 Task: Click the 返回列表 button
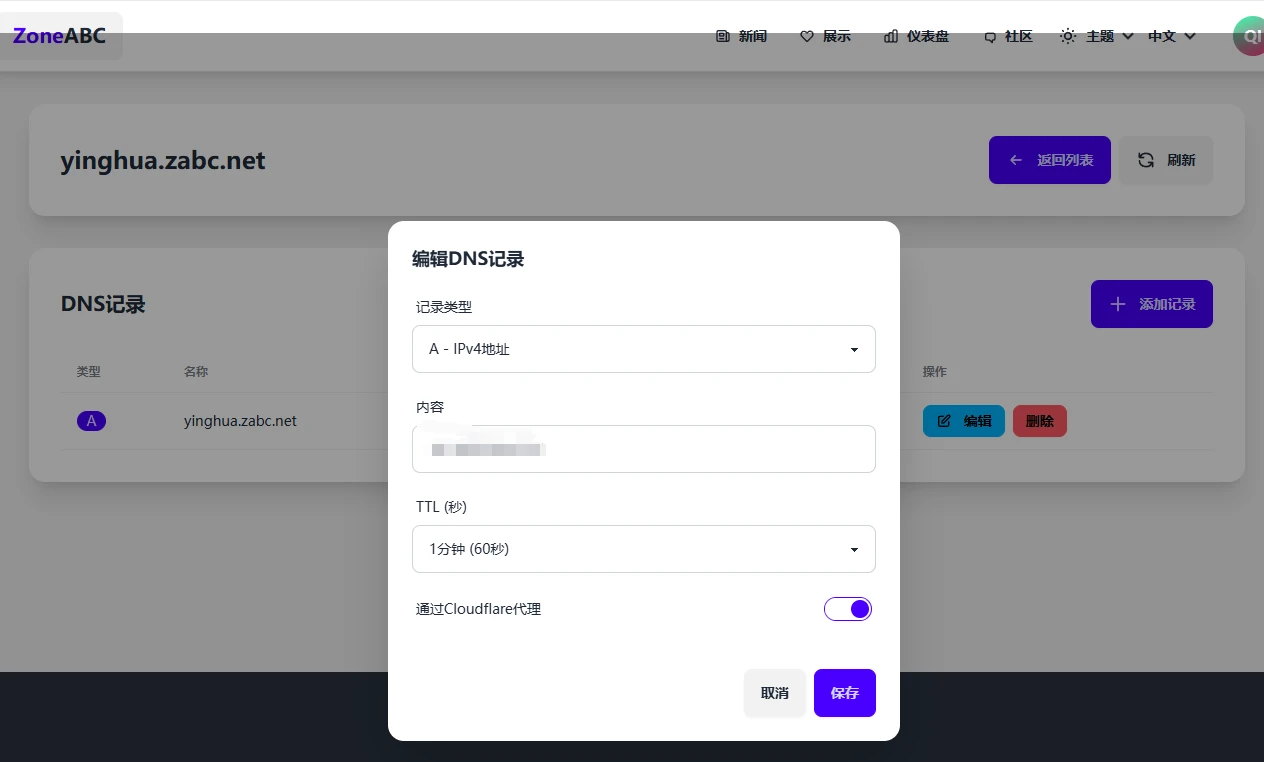1049,160
